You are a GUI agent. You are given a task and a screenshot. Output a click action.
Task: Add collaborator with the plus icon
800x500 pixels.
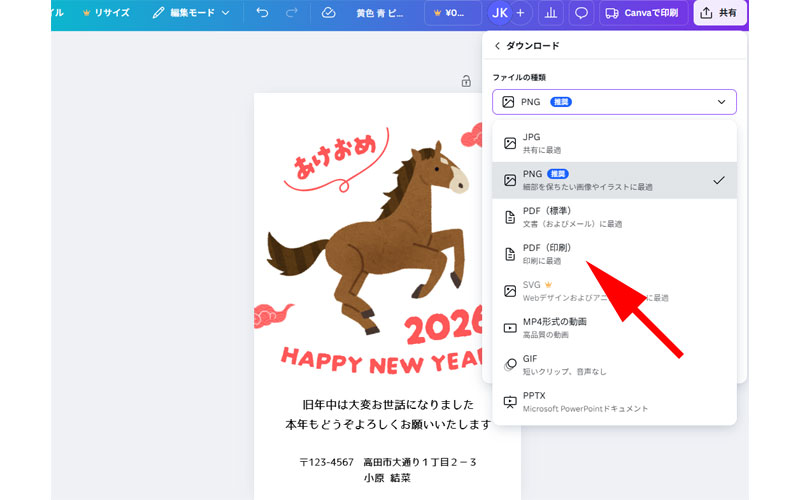pyautogui.click(x=520, y=13)
